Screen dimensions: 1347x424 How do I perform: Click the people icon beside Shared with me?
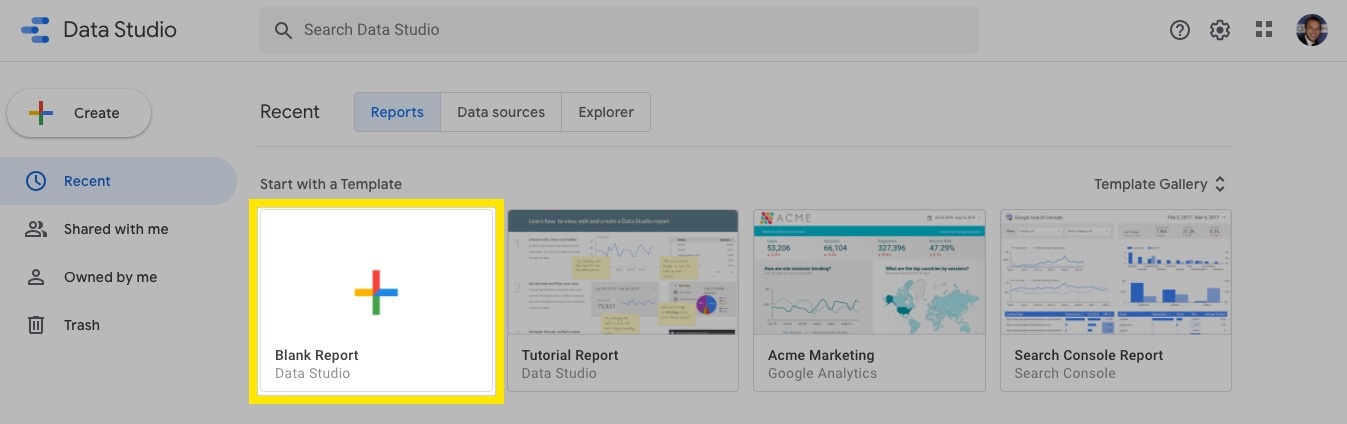click(x=36, y=229)
